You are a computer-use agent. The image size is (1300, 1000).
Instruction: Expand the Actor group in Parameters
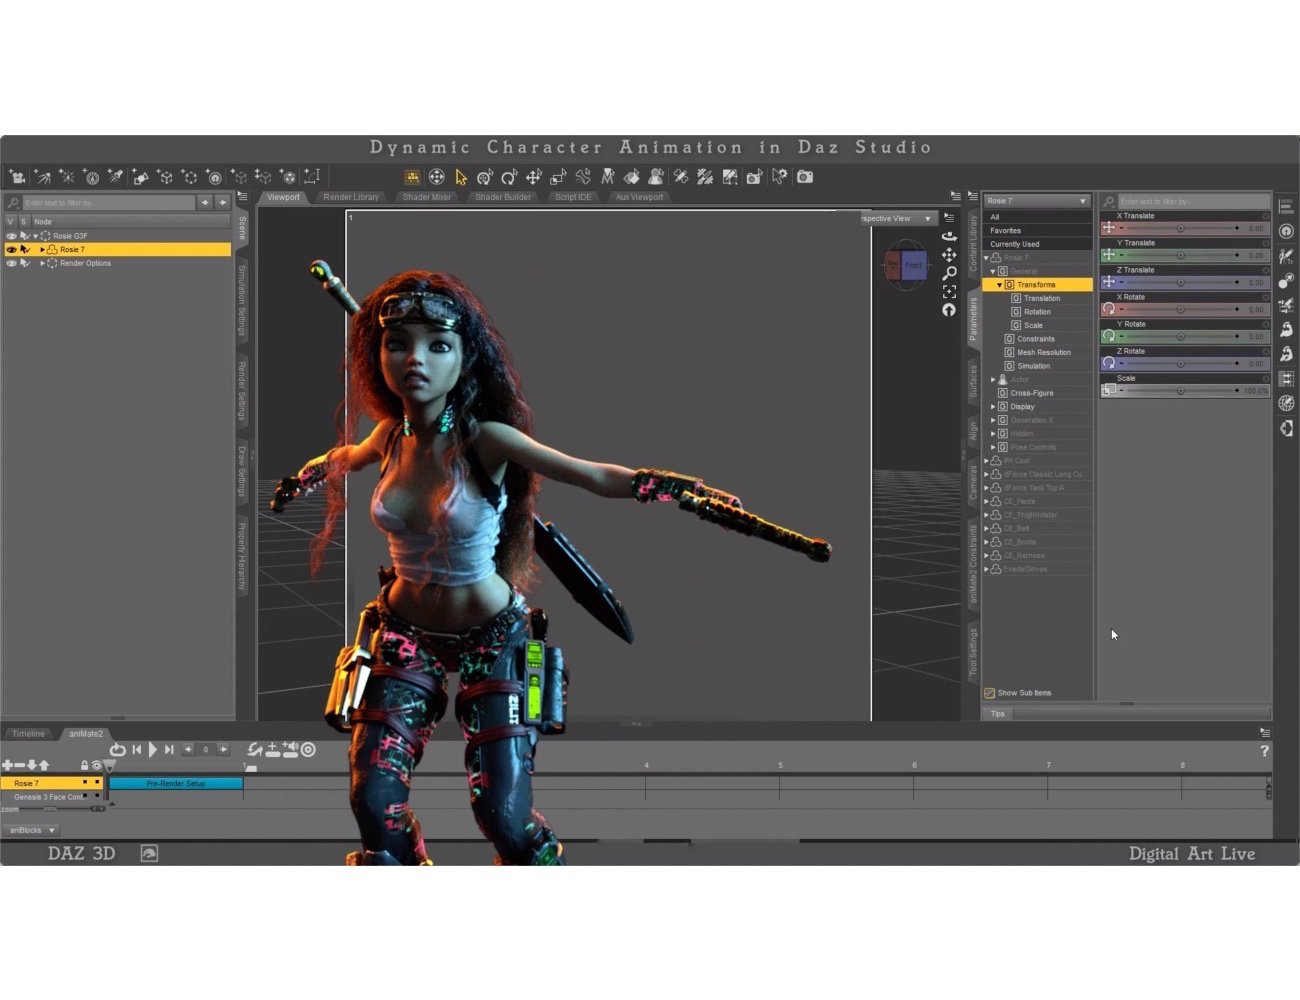click(x=992, y=379)
